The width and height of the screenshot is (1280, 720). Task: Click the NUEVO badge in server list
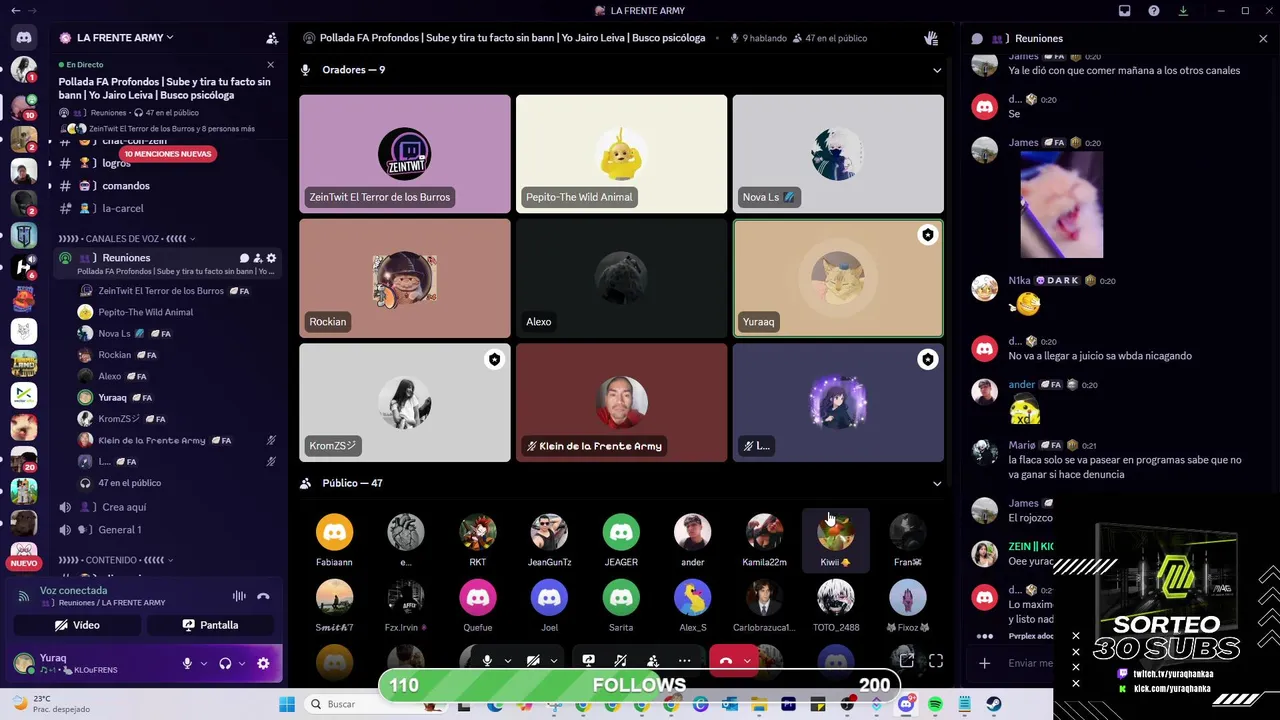coord(23,563)
